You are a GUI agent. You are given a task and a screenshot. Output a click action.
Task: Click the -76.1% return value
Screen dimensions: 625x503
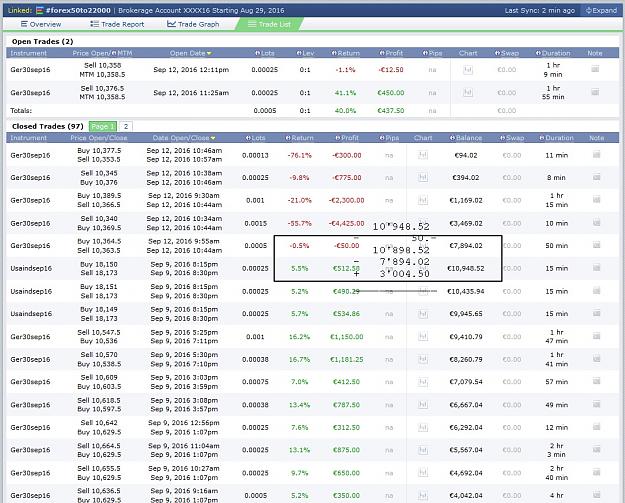point(299,155)
